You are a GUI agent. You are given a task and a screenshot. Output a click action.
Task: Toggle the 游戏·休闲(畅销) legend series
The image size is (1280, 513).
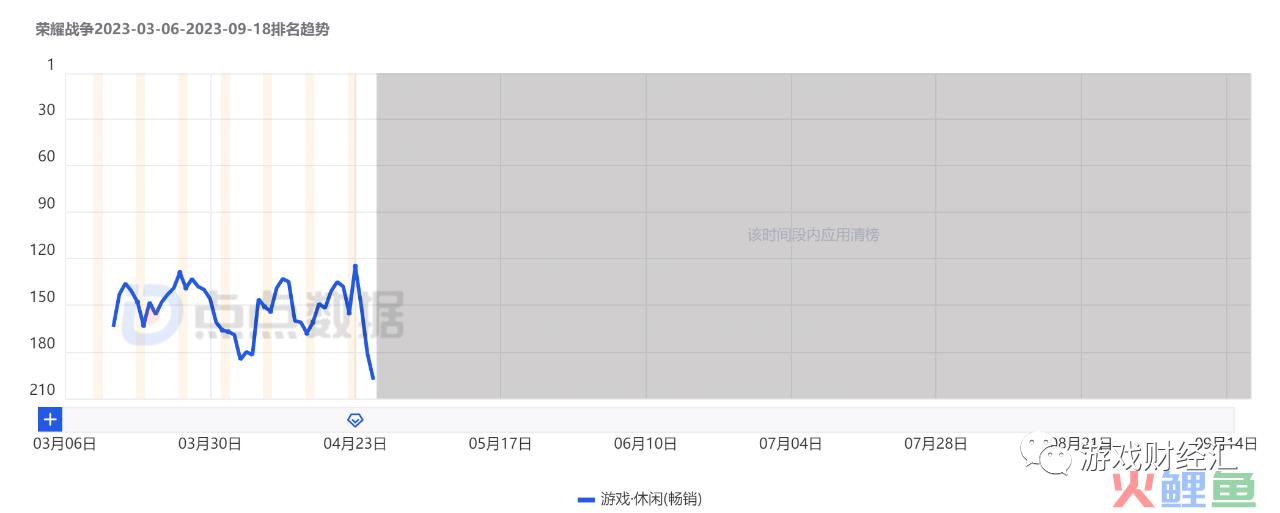(640, 498)
